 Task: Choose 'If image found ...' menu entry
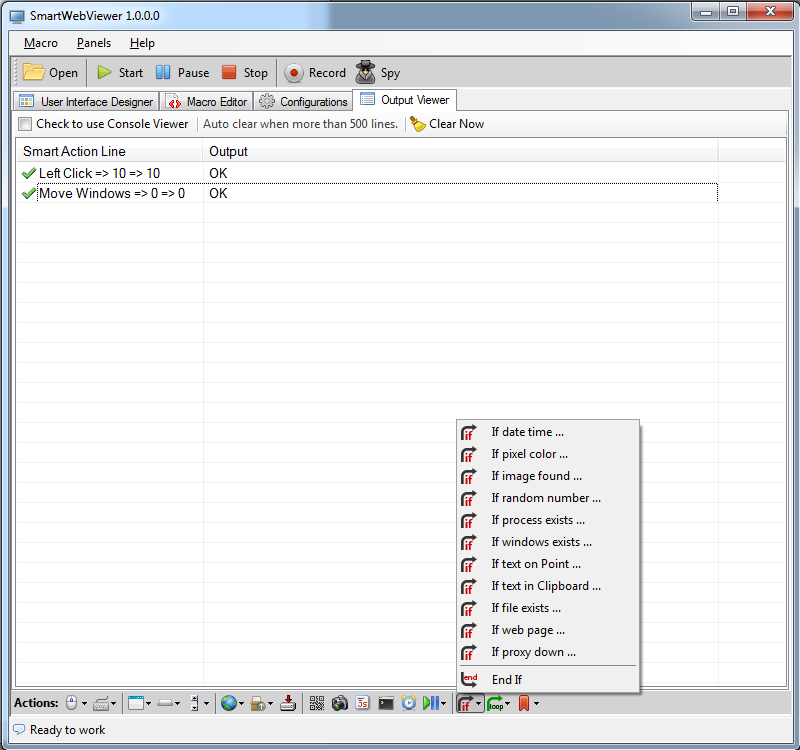pos(548,476)
